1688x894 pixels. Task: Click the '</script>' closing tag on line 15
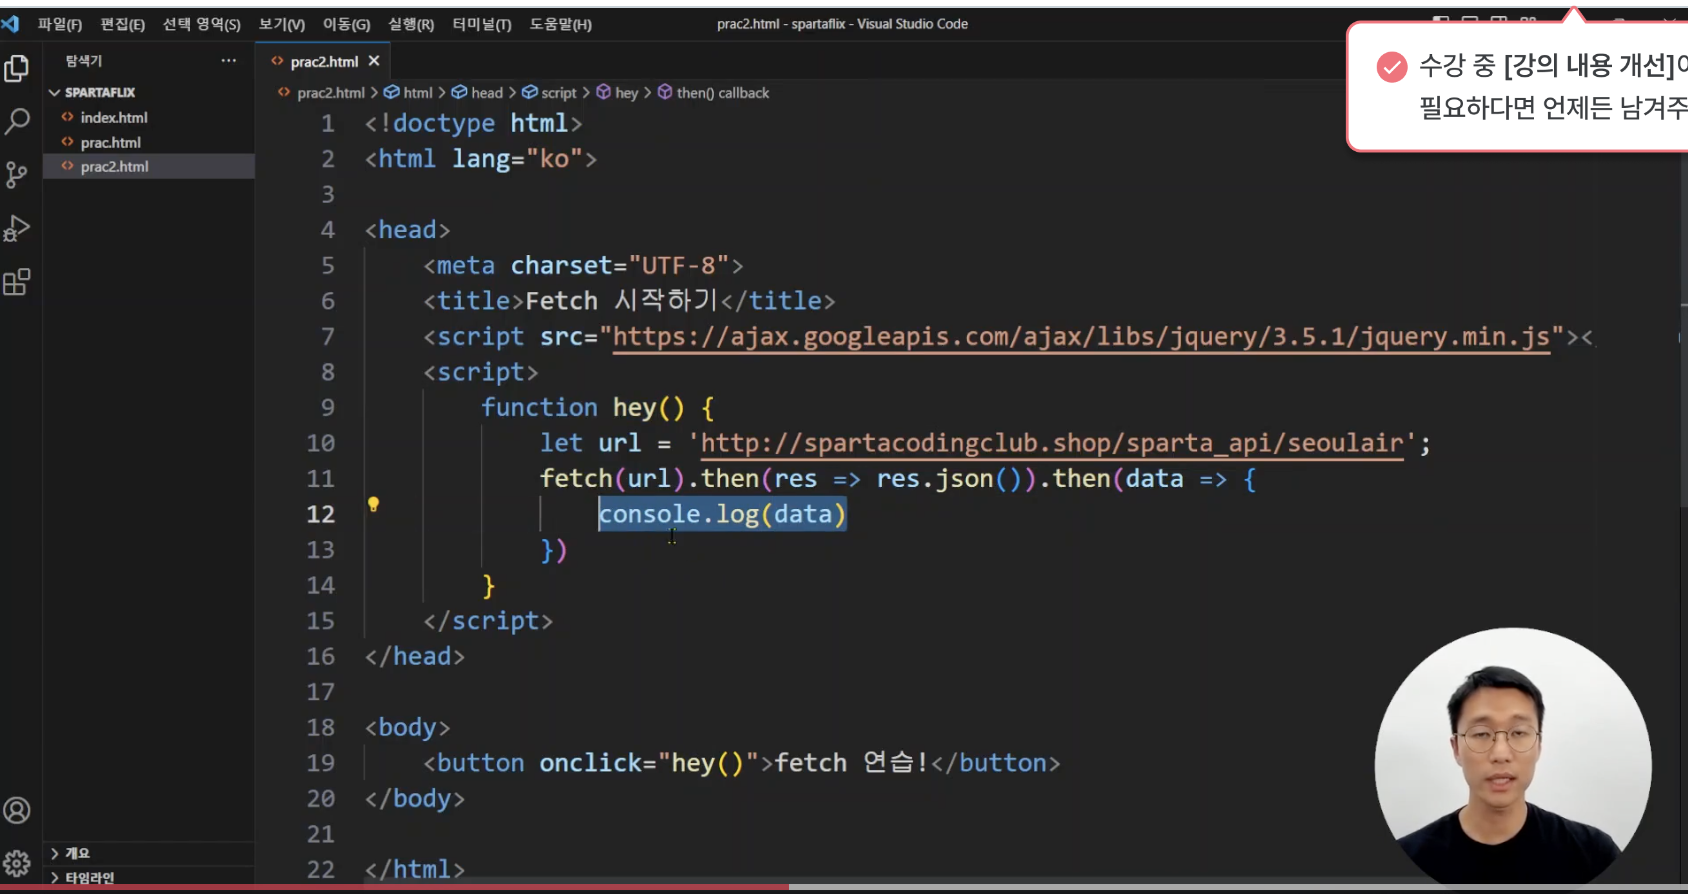488,621
